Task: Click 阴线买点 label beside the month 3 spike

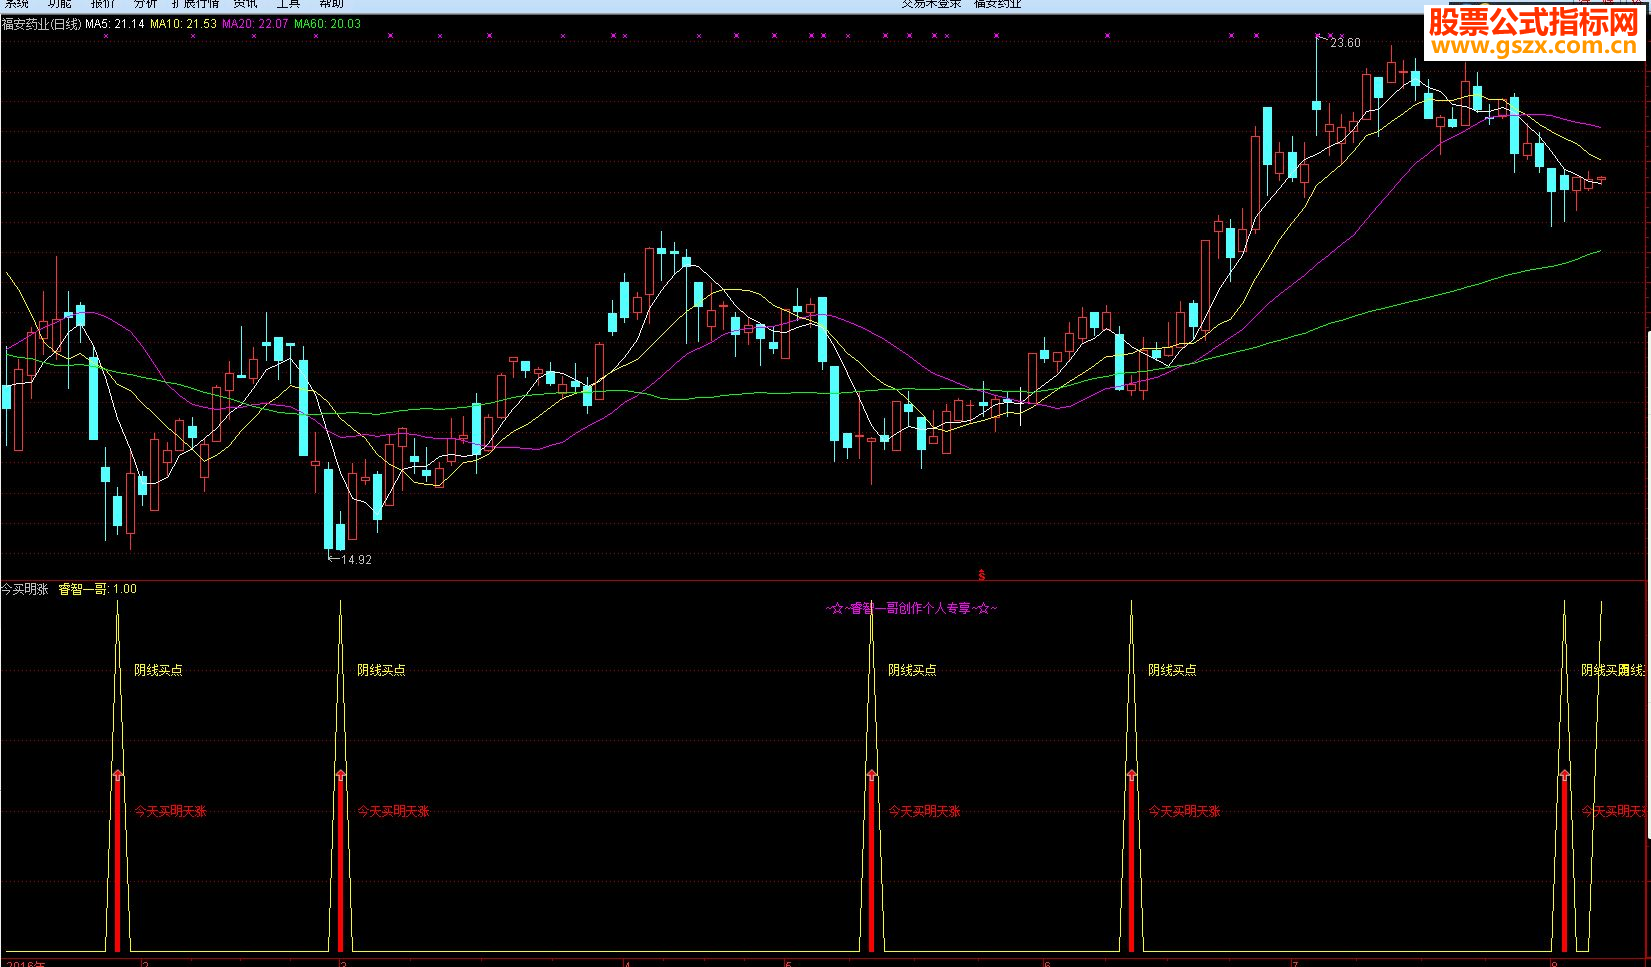Action: pyautogui.click(x=381, y=670)
